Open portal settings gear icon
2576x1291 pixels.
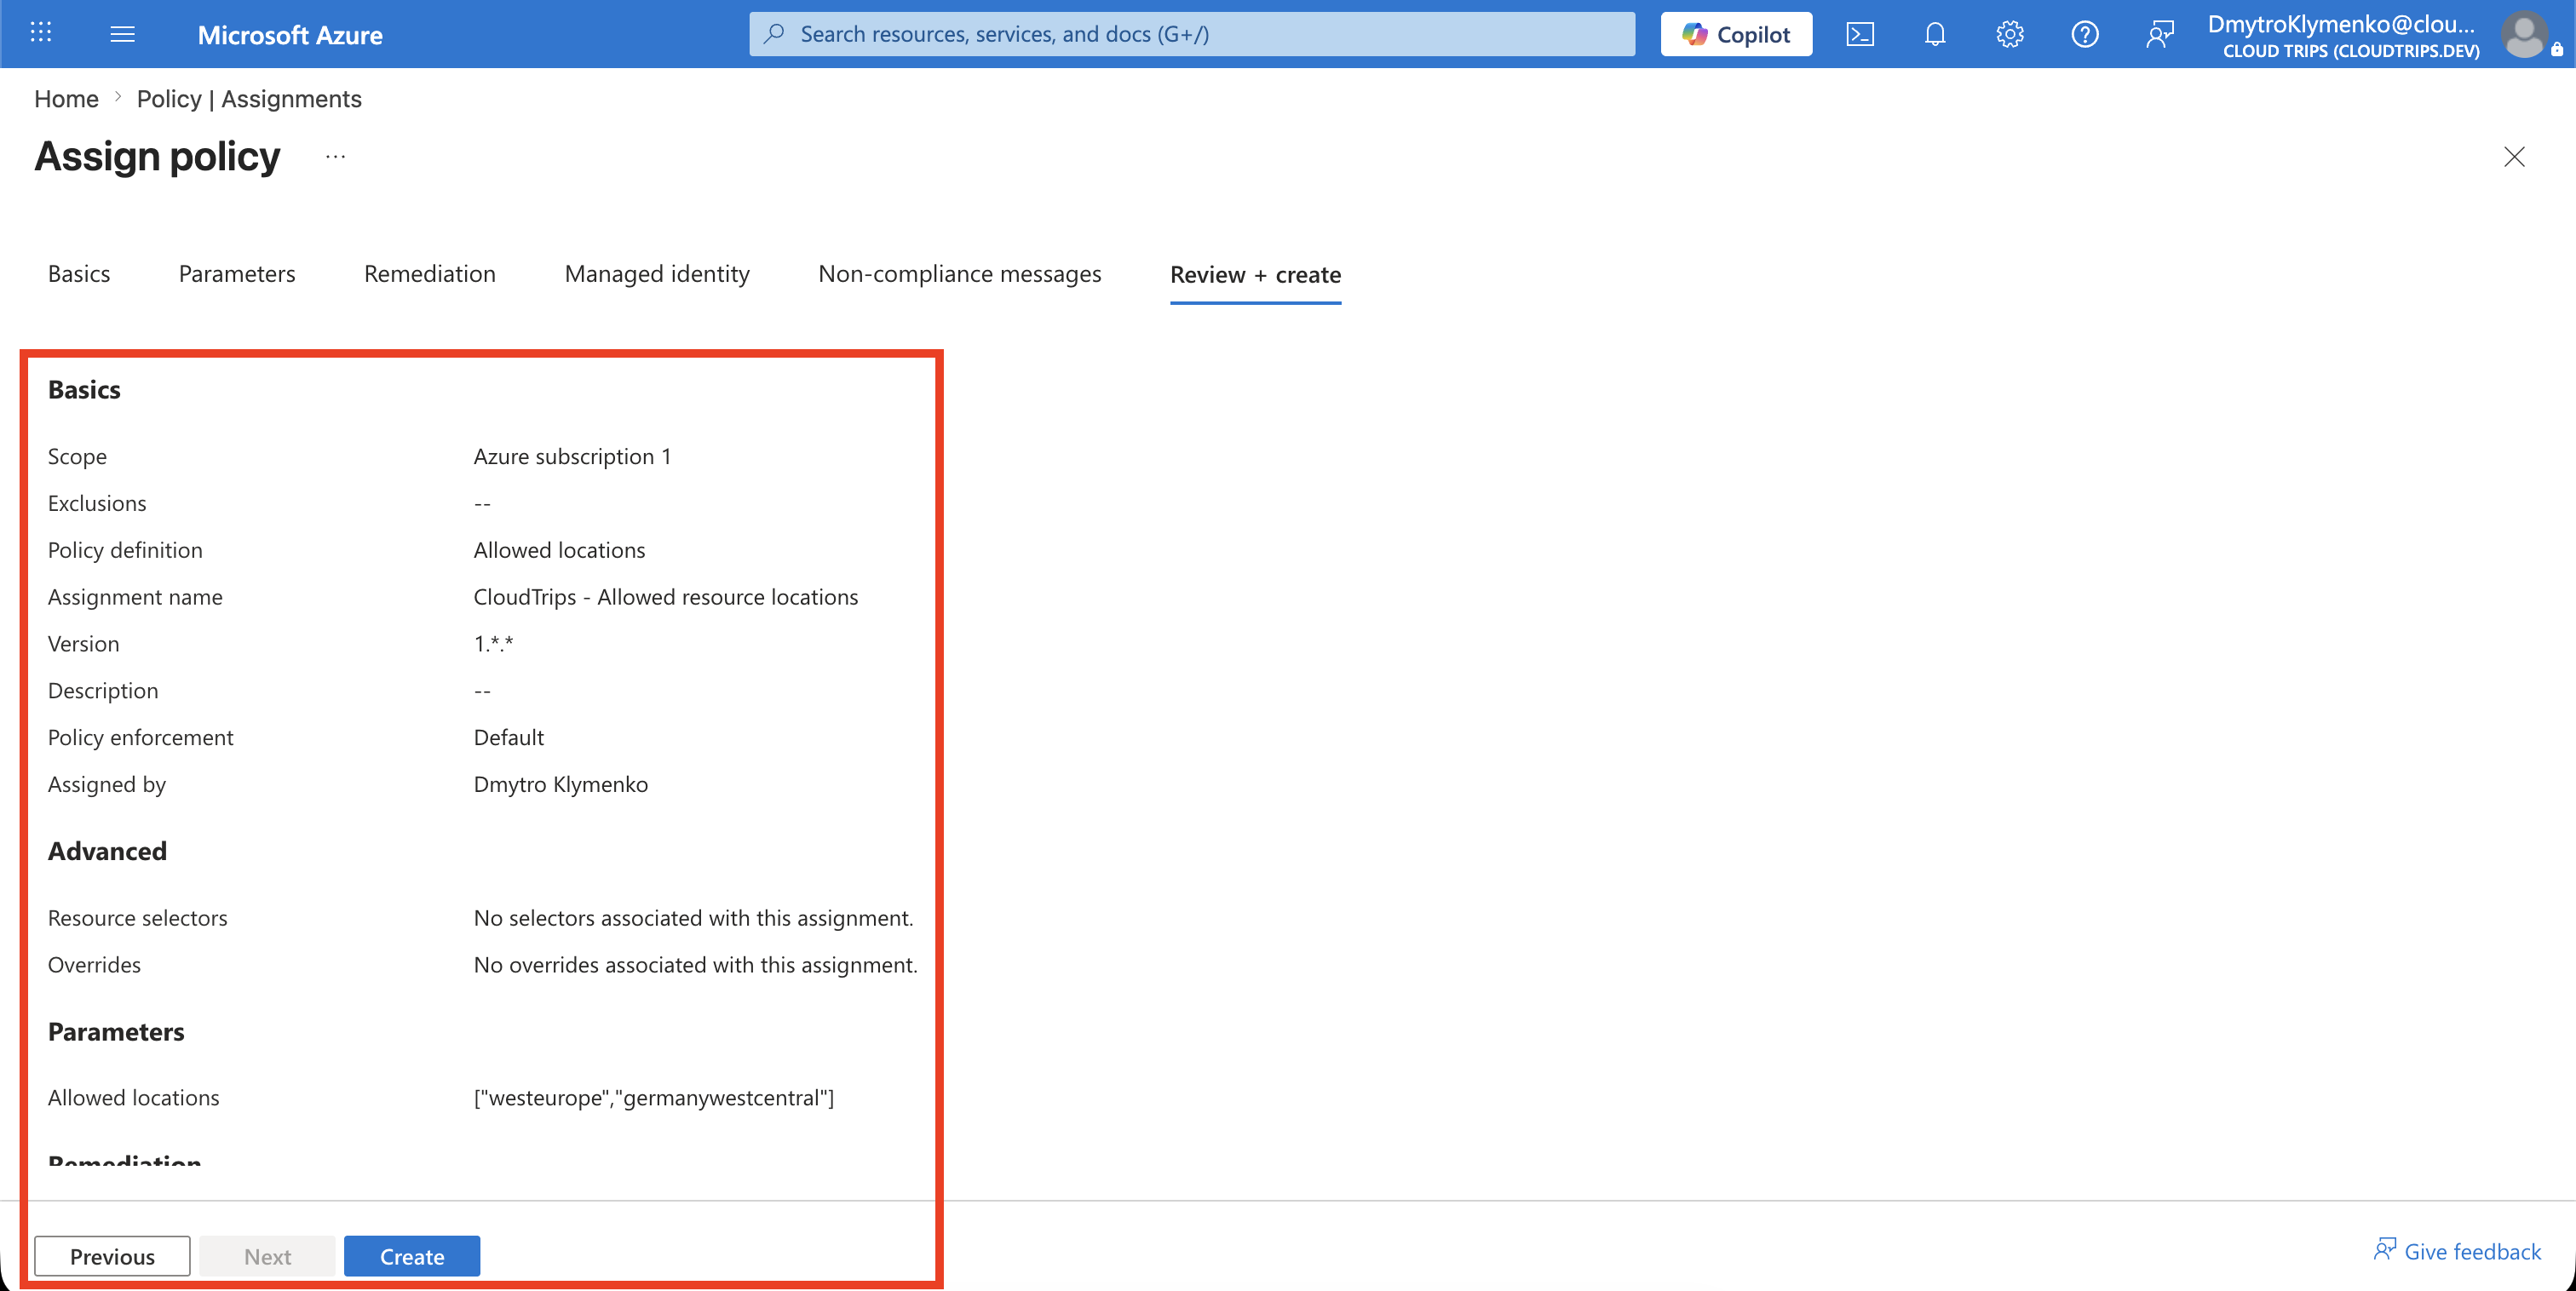coord(2010,34)
